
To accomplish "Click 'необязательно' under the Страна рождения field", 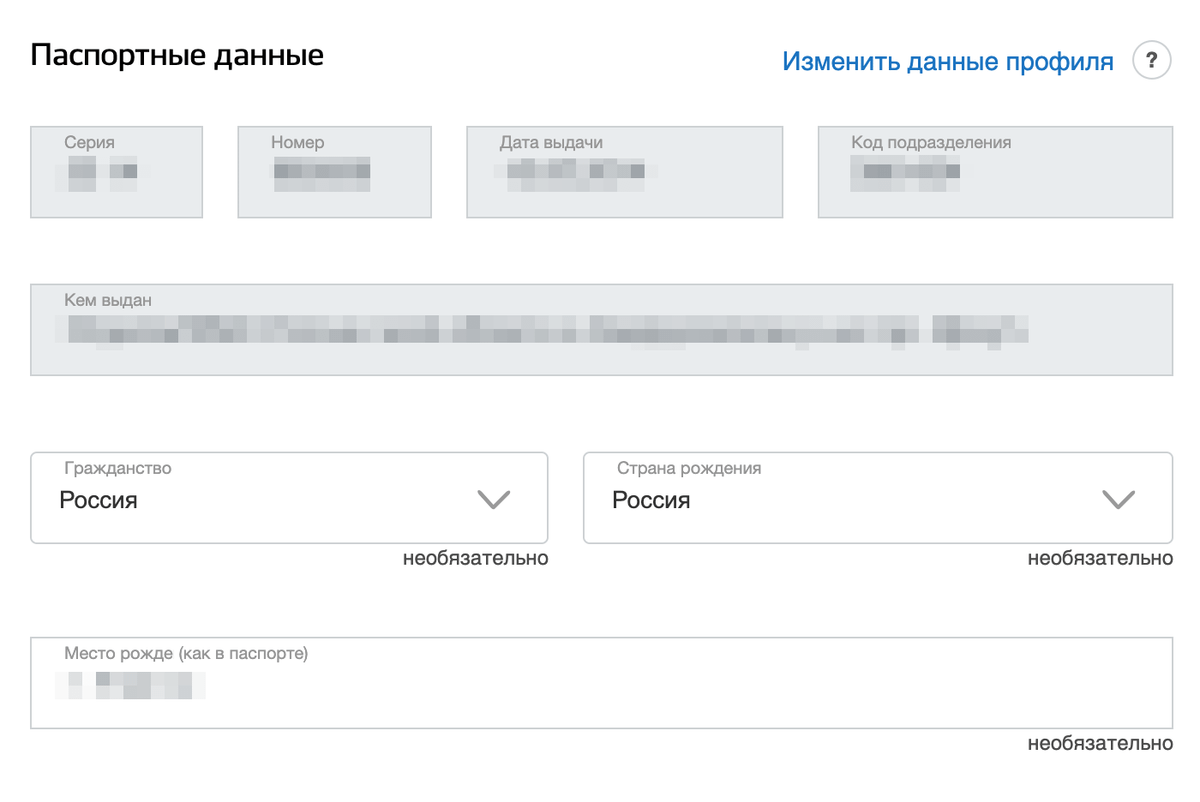I will (x=1100, y=558).
